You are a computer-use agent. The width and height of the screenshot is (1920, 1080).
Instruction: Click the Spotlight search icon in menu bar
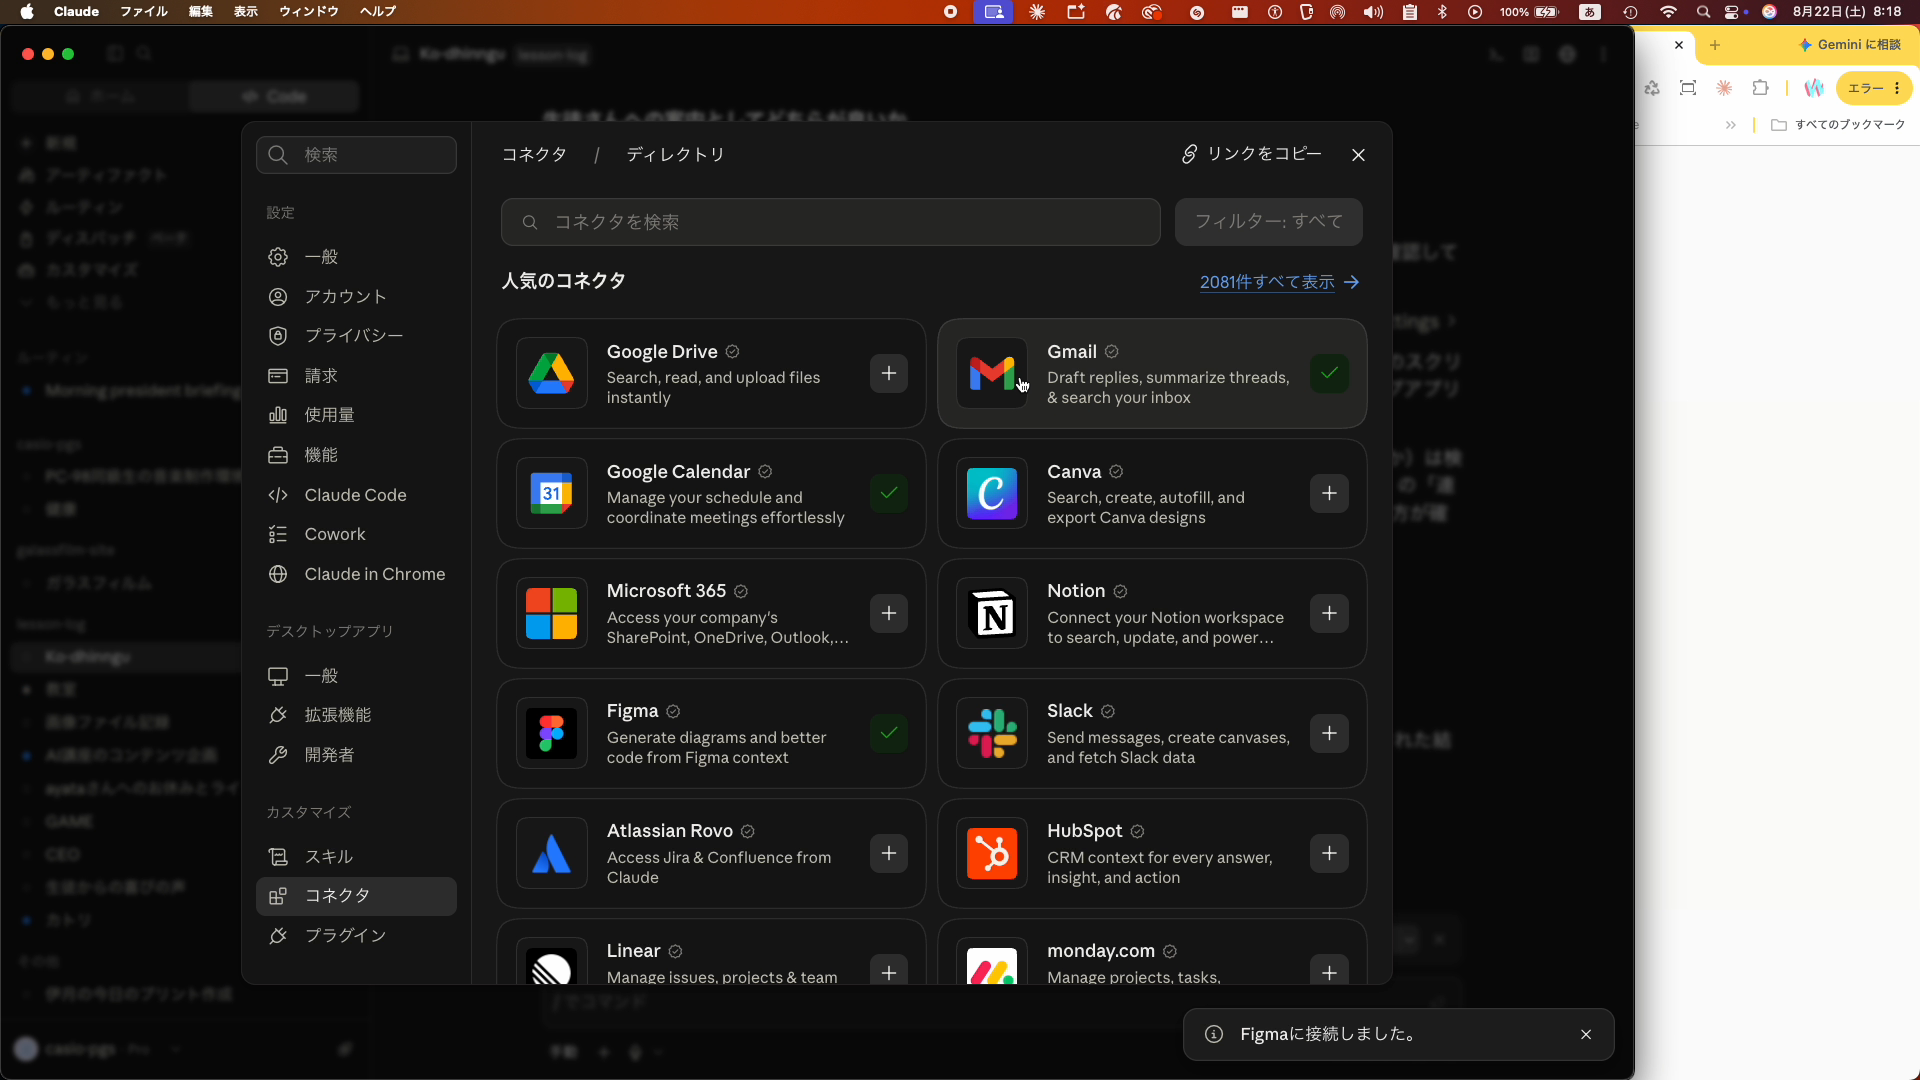(1703, 12)
